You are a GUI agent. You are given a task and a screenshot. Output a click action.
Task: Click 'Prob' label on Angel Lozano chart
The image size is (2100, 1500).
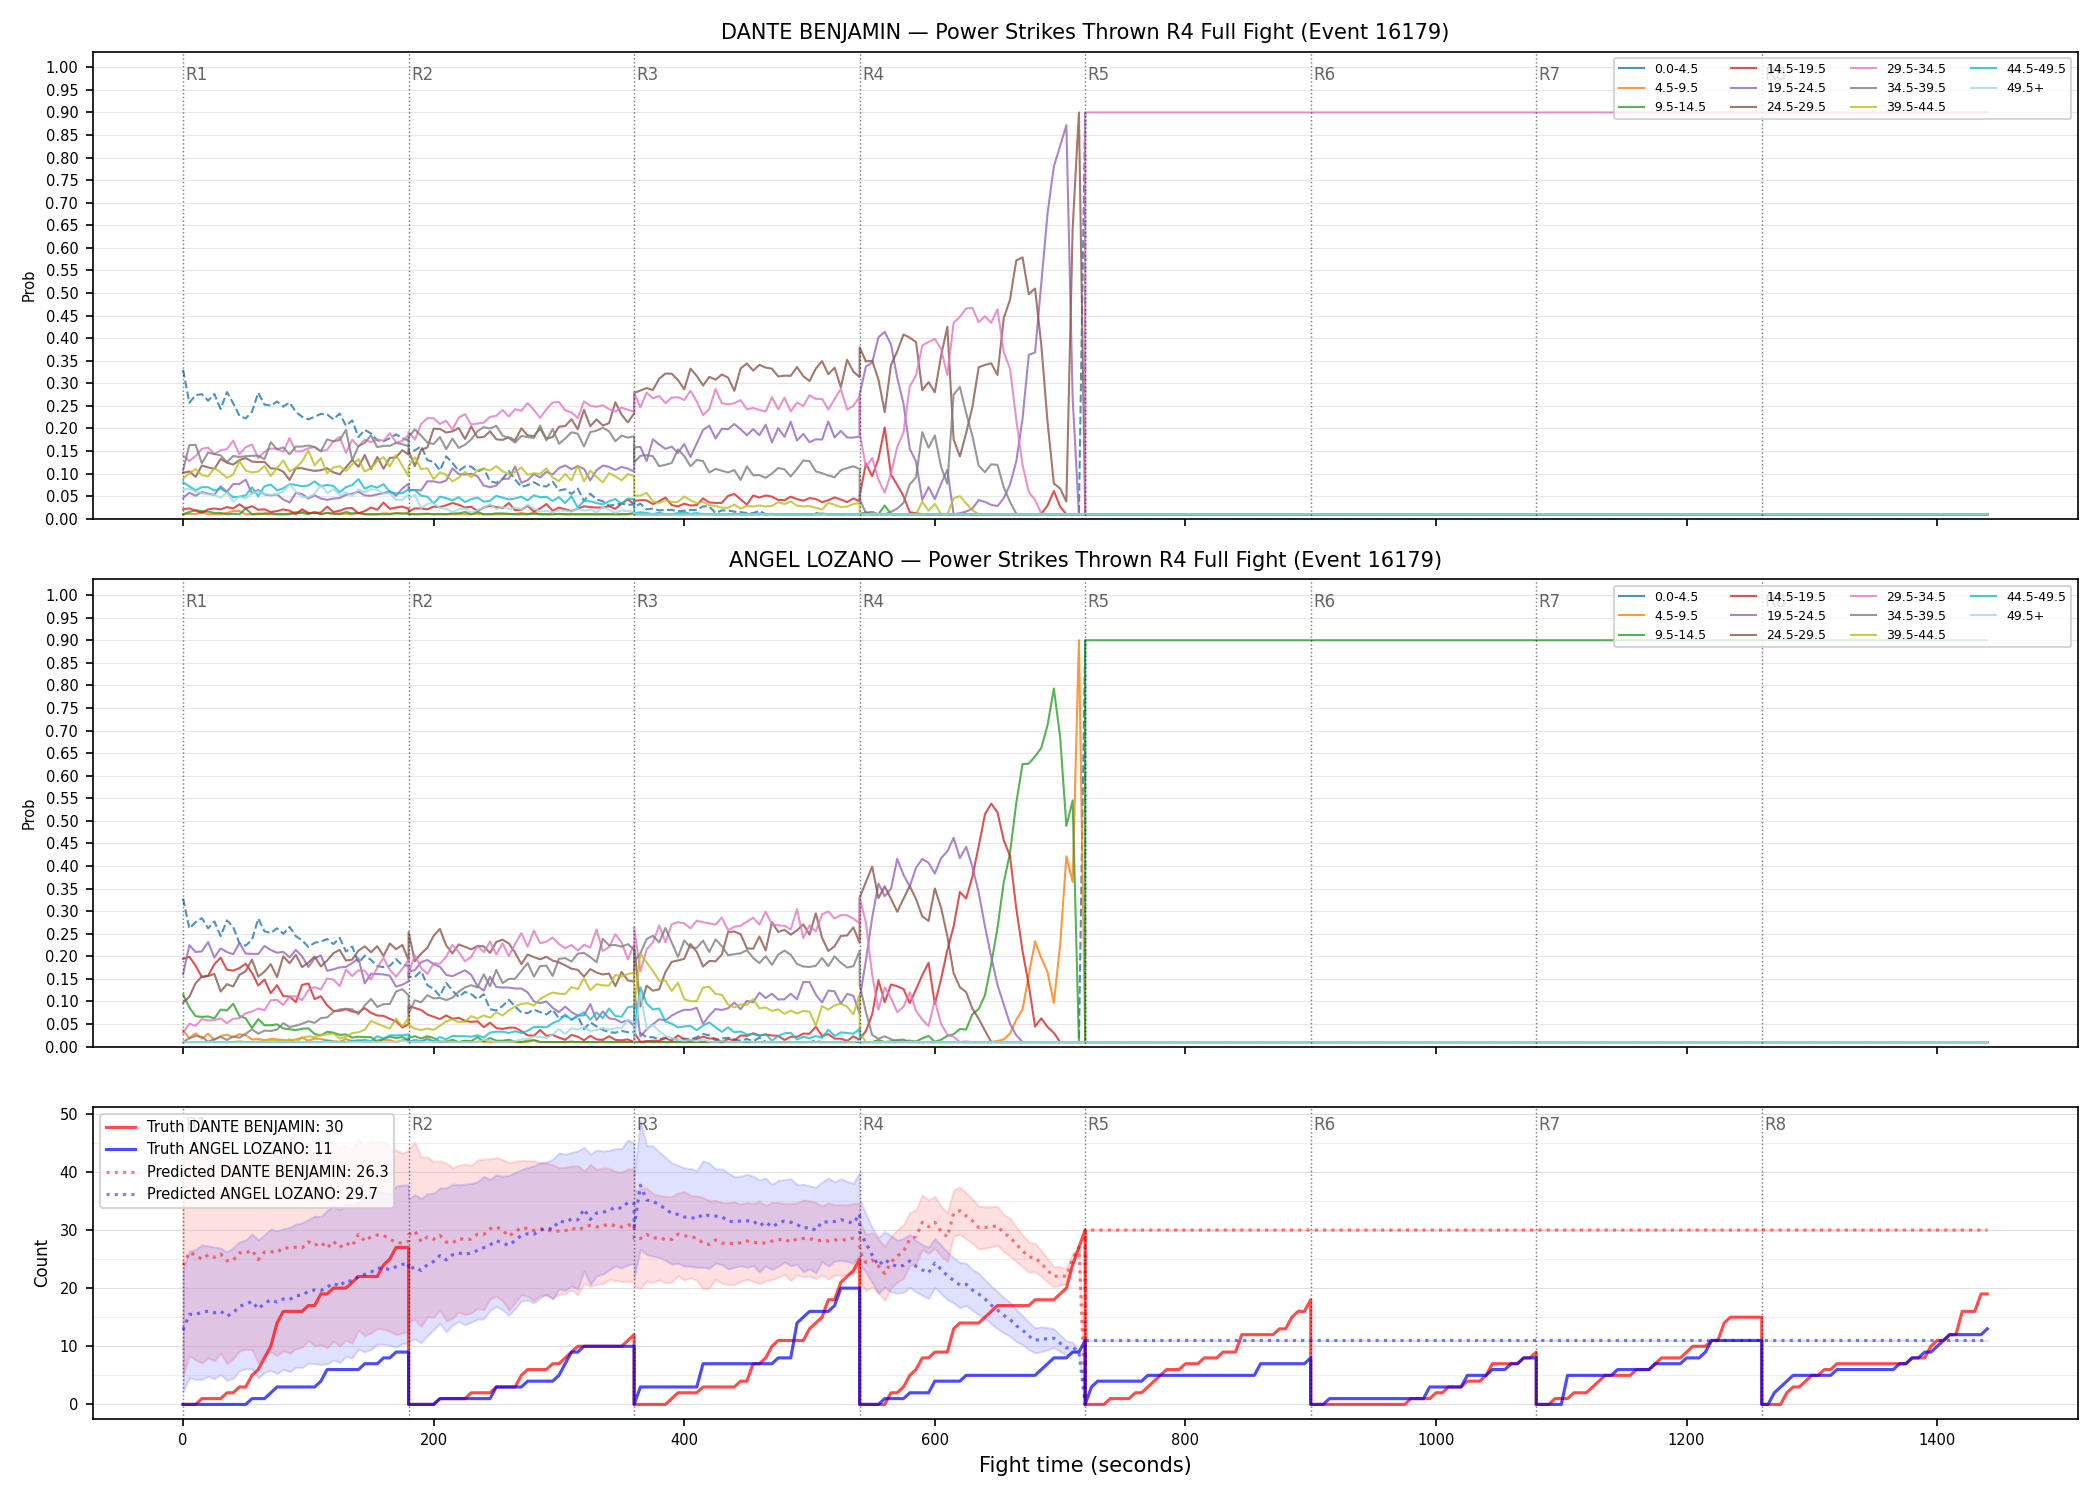(x=29, y=814)
